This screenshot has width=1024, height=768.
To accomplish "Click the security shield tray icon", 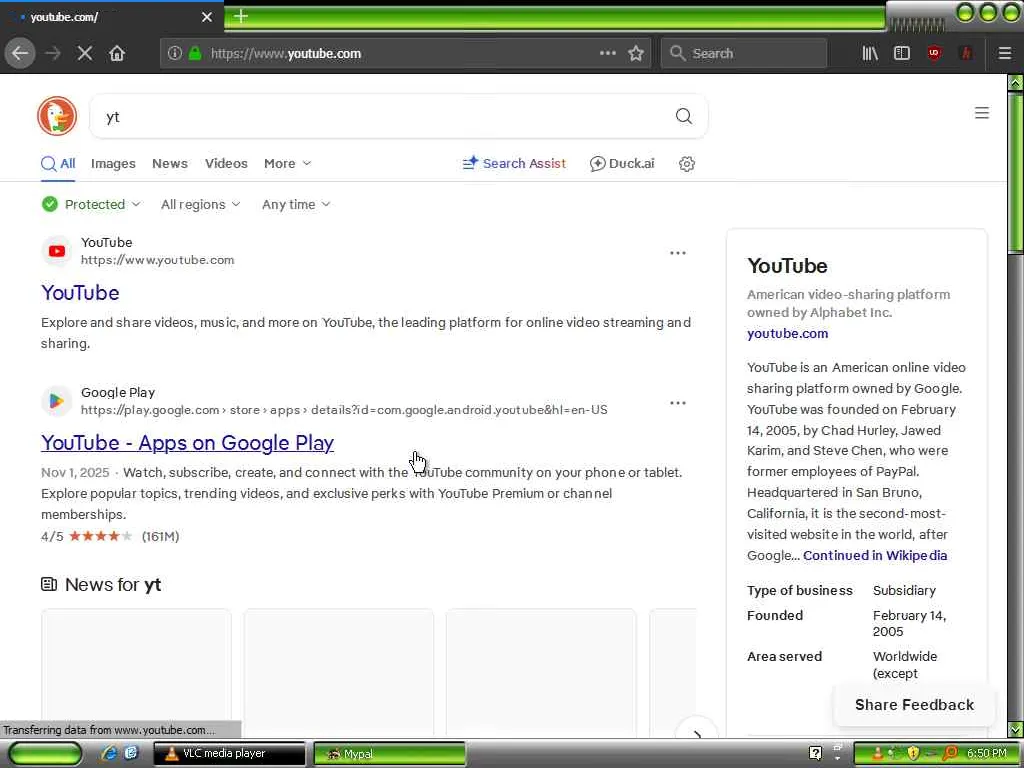I will [x=913, y=754].
